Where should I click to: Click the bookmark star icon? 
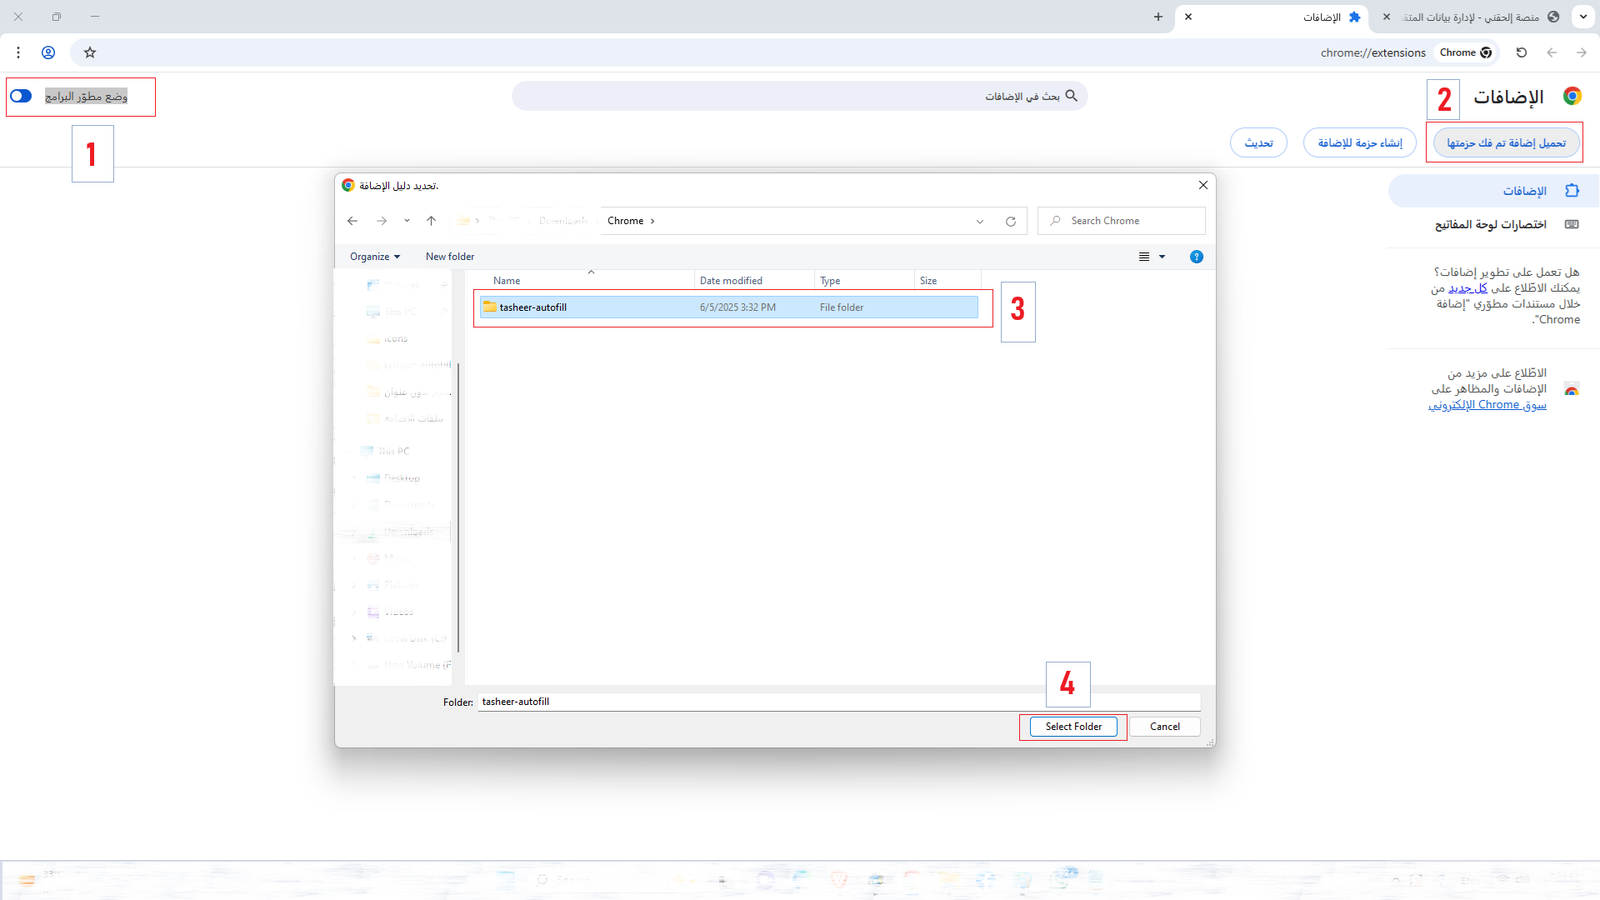tap(90, 52)
